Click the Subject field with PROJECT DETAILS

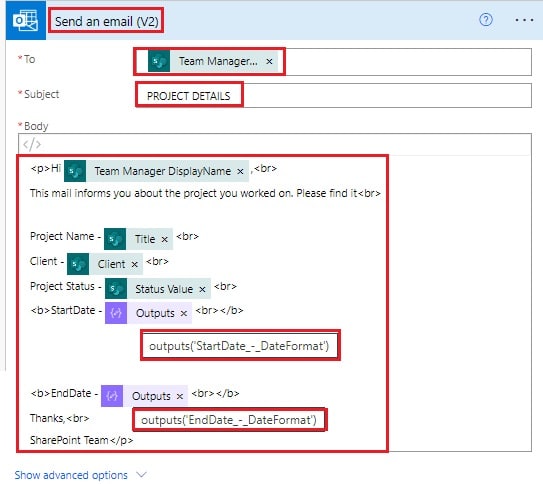[x=333, y=96]
